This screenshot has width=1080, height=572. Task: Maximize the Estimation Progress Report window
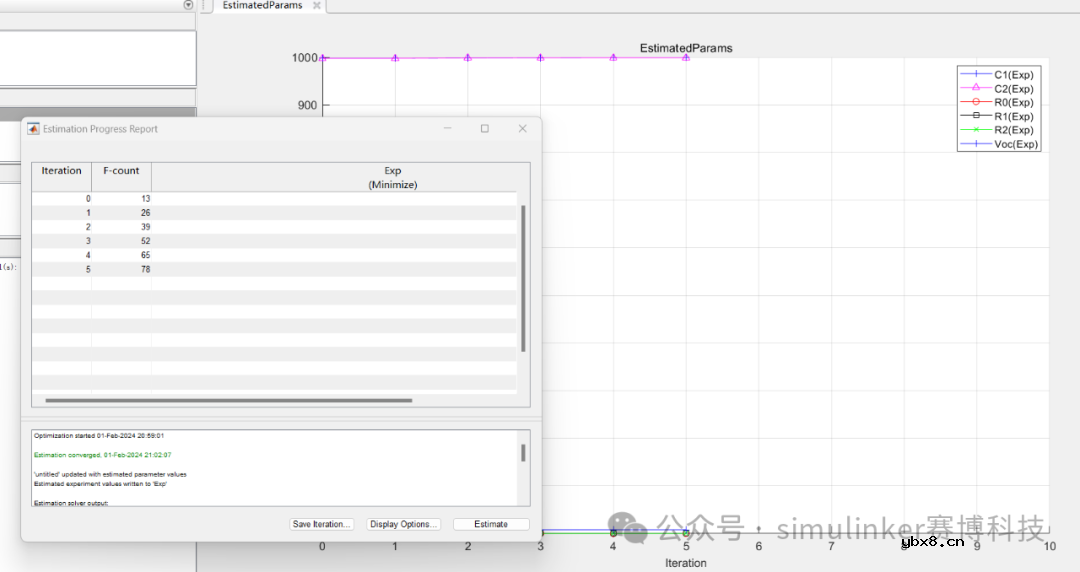tap(484, 128)
